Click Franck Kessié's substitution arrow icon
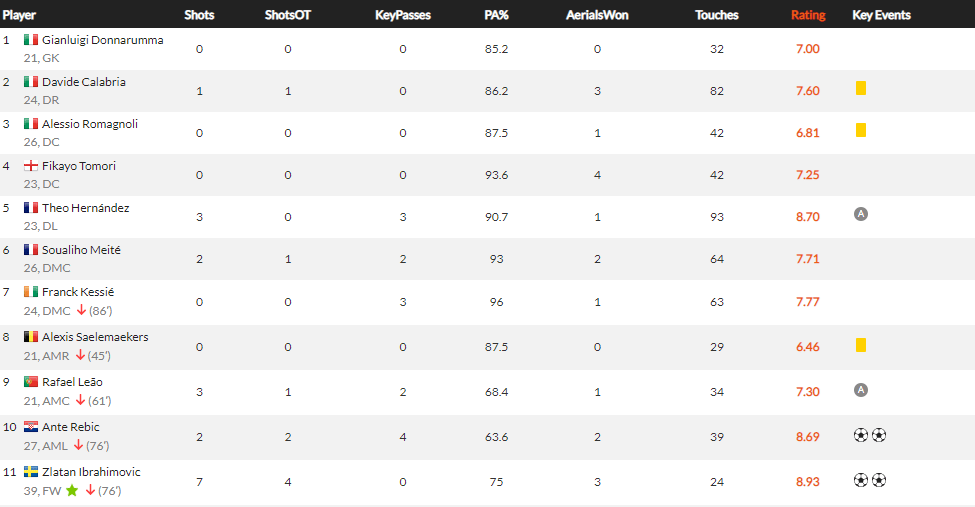The height and width of the screenshot is (507, 975). pyautogui.click(x=81, y=310)
